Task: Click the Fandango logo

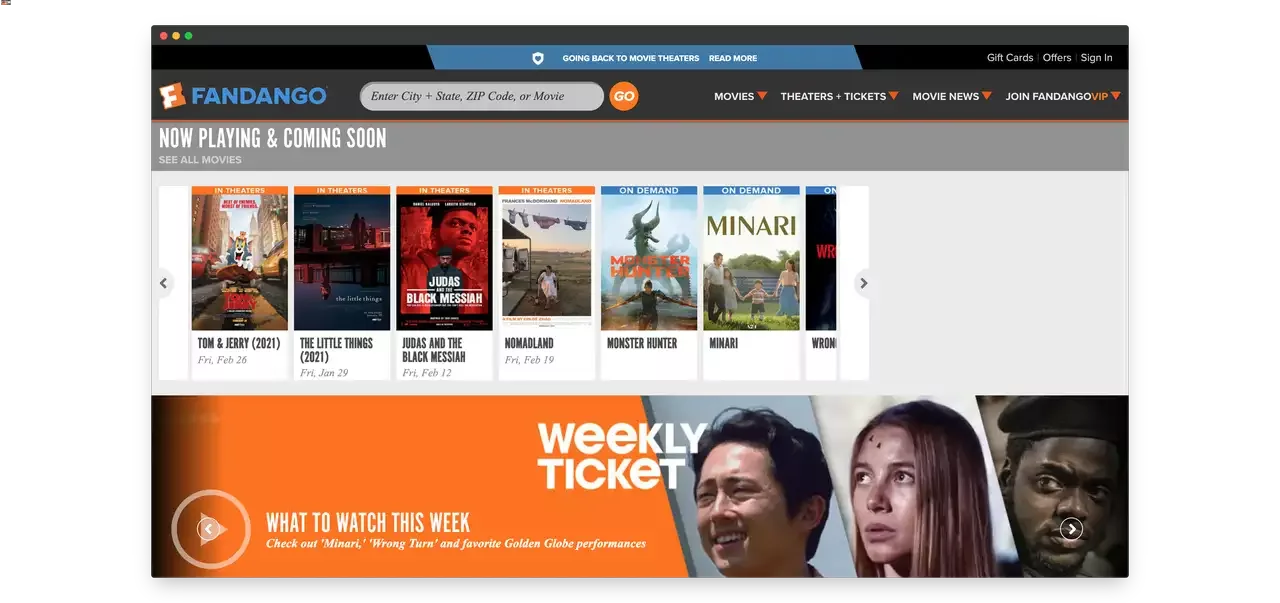Action: [243, 96]
